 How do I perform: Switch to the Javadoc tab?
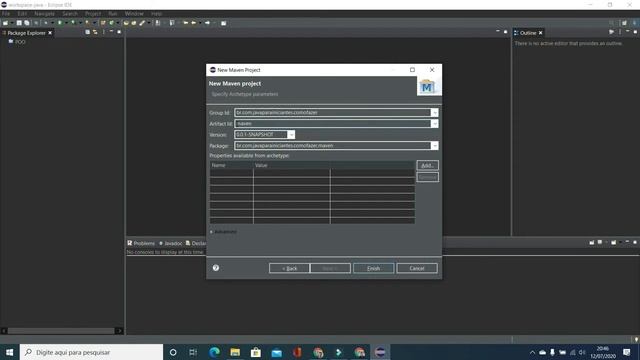(x=171, y=243)
